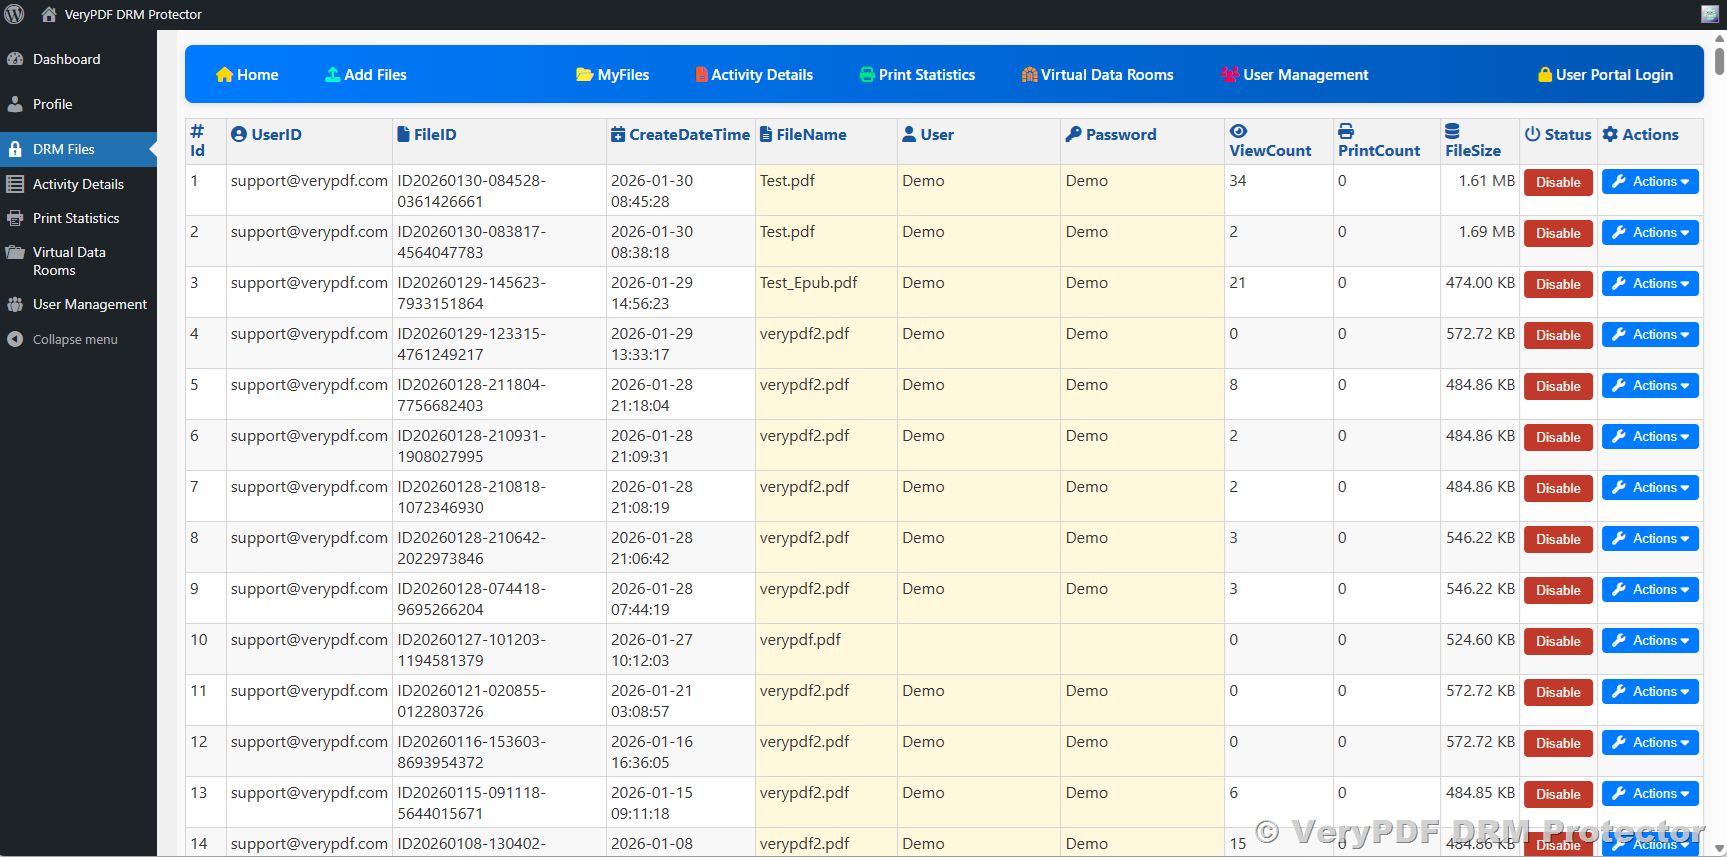
Task: Click the Add Files upload icon
Action: (332, 75)
